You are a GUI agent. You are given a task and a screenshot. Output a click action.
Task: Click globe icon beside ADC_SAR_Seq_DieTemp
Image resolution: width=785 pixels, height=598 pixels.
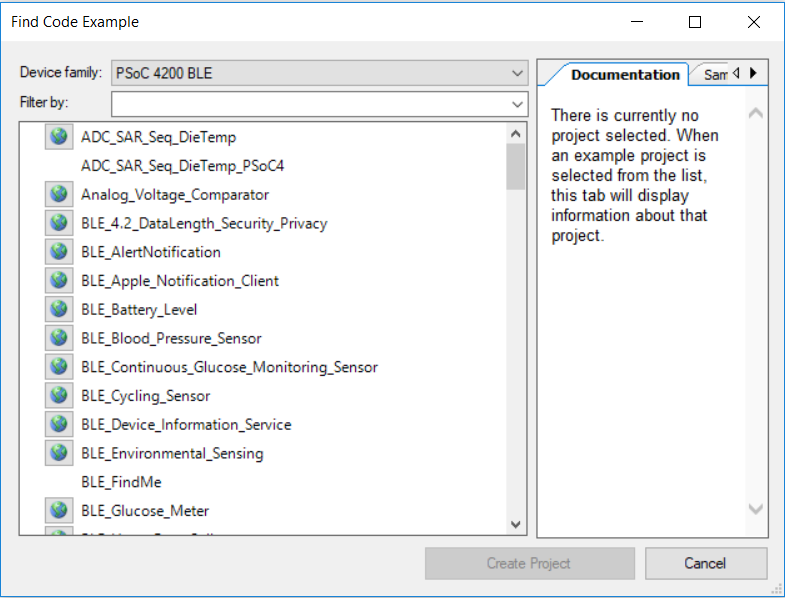(59, 137)
